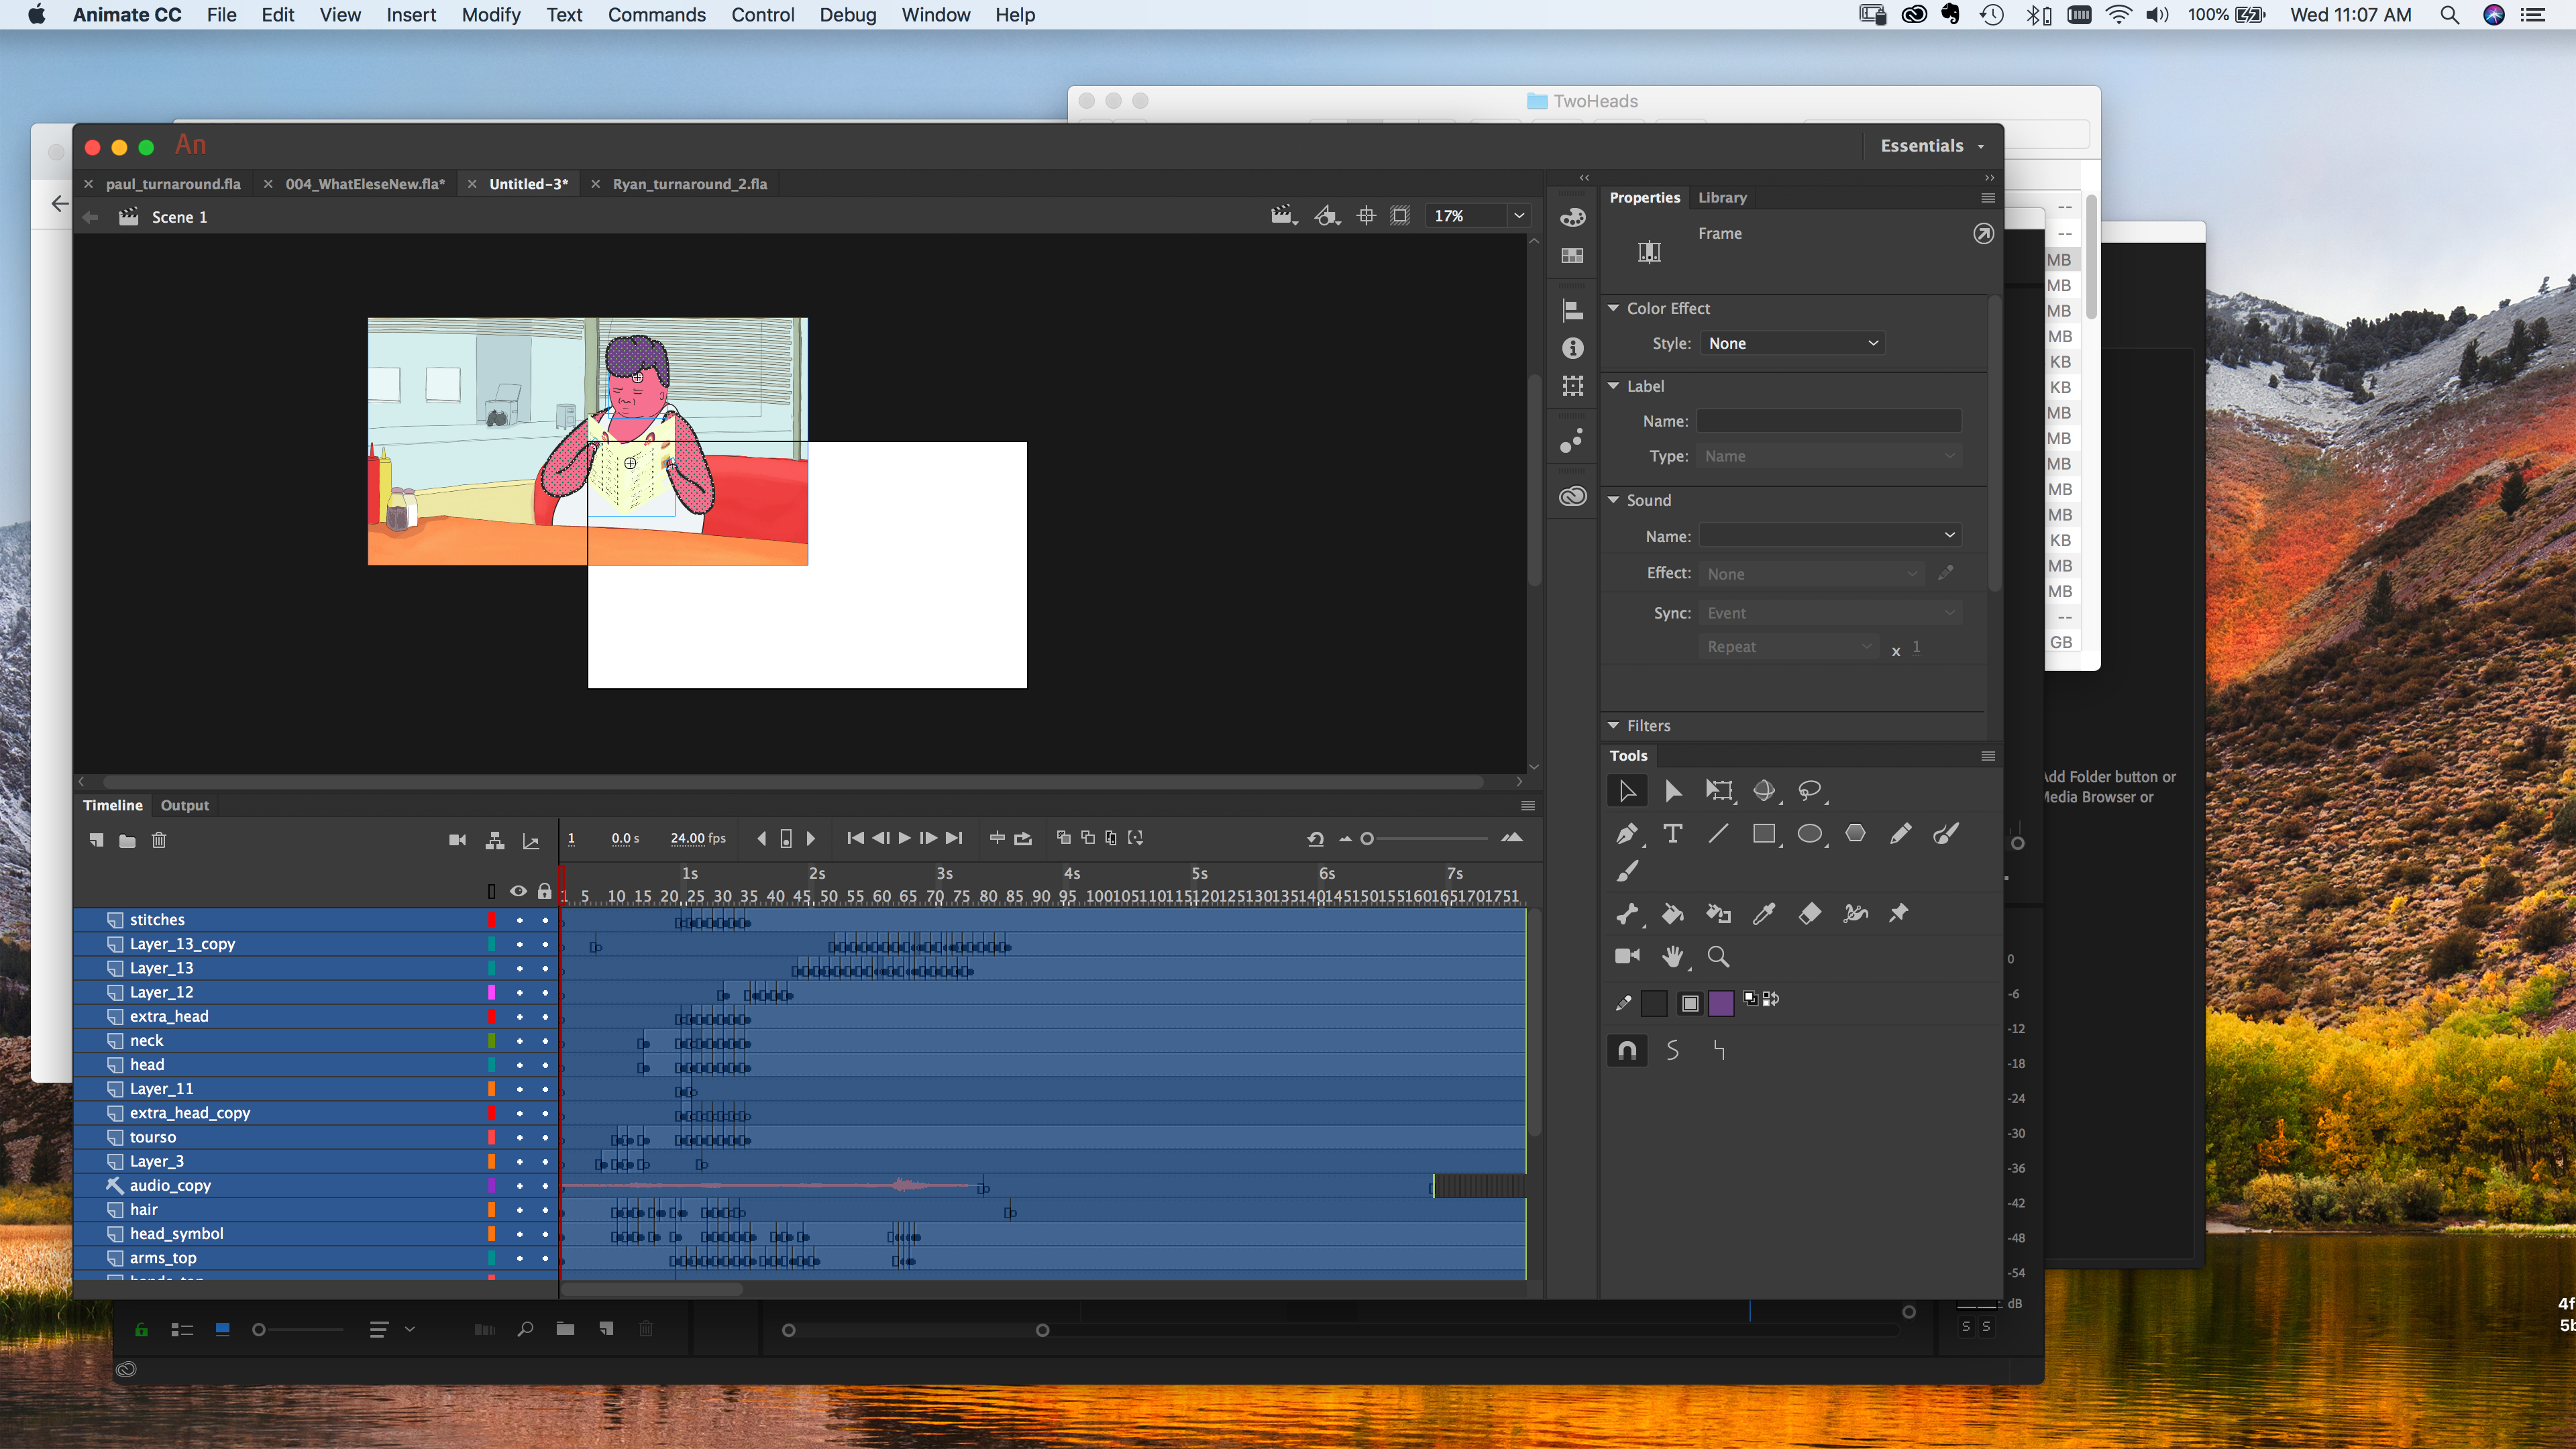The width and height of the screenshot is (2576, 1449).
Task: Select the Lasso tool
Action: 1809,791
